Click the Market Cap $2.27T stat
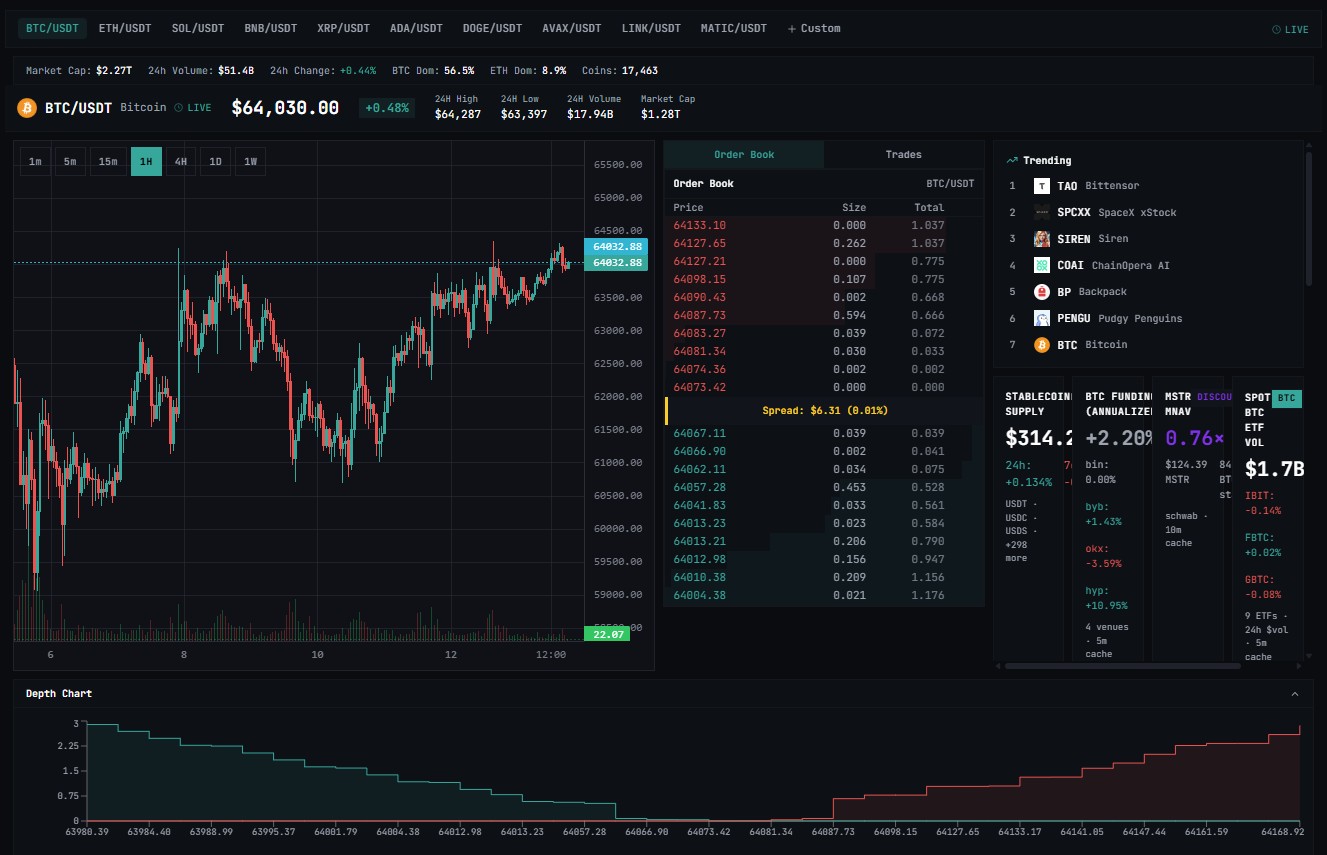This screenshot has height=855, width=1327. click(79, 71)
